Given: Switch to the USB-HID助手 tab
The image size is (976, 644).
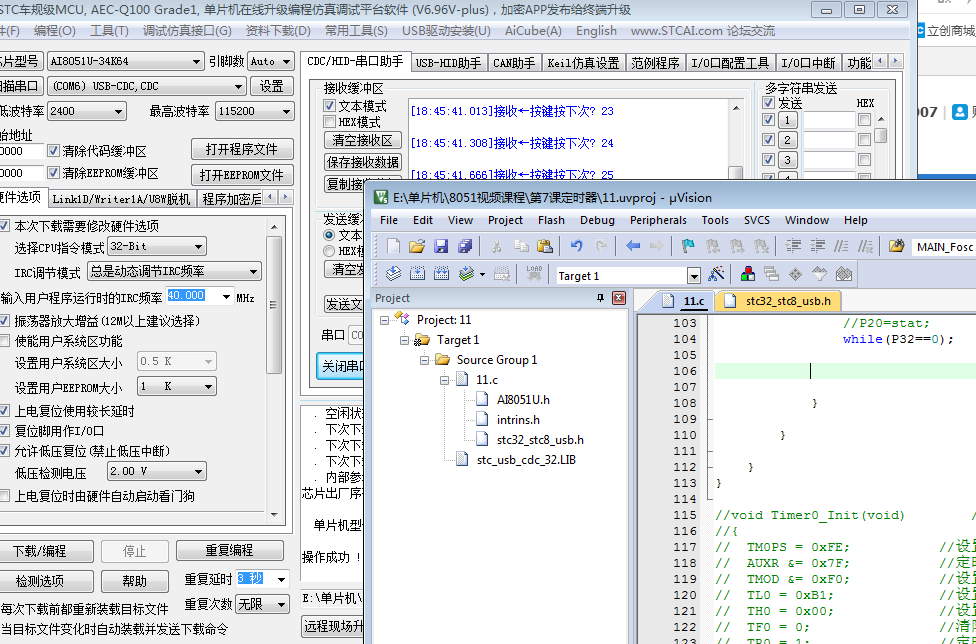Looking at the screenshot, I should click(448, 63).
